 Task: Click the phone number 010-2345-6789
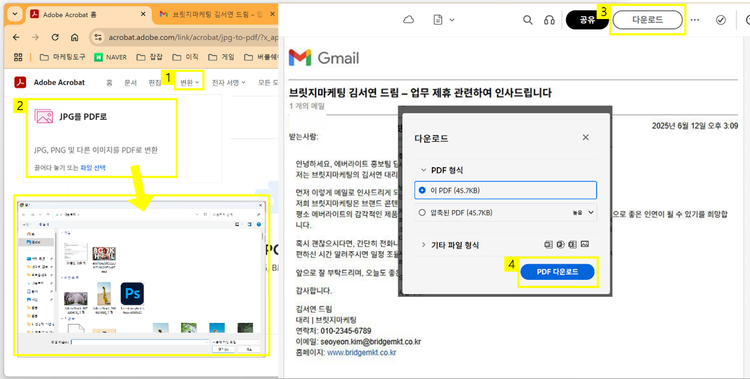[x=345, y=331]
